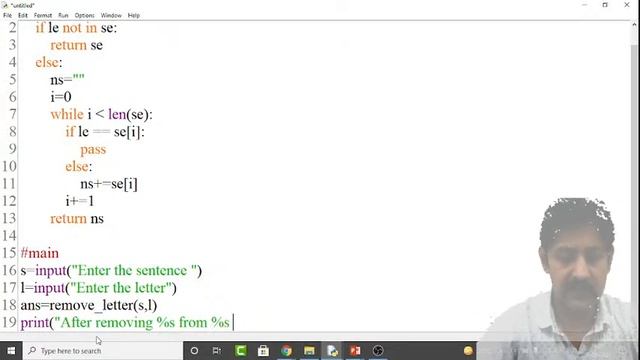Click the print 'After removing' line
Viewport: 640px width, 360px height.
pos(125,322)
